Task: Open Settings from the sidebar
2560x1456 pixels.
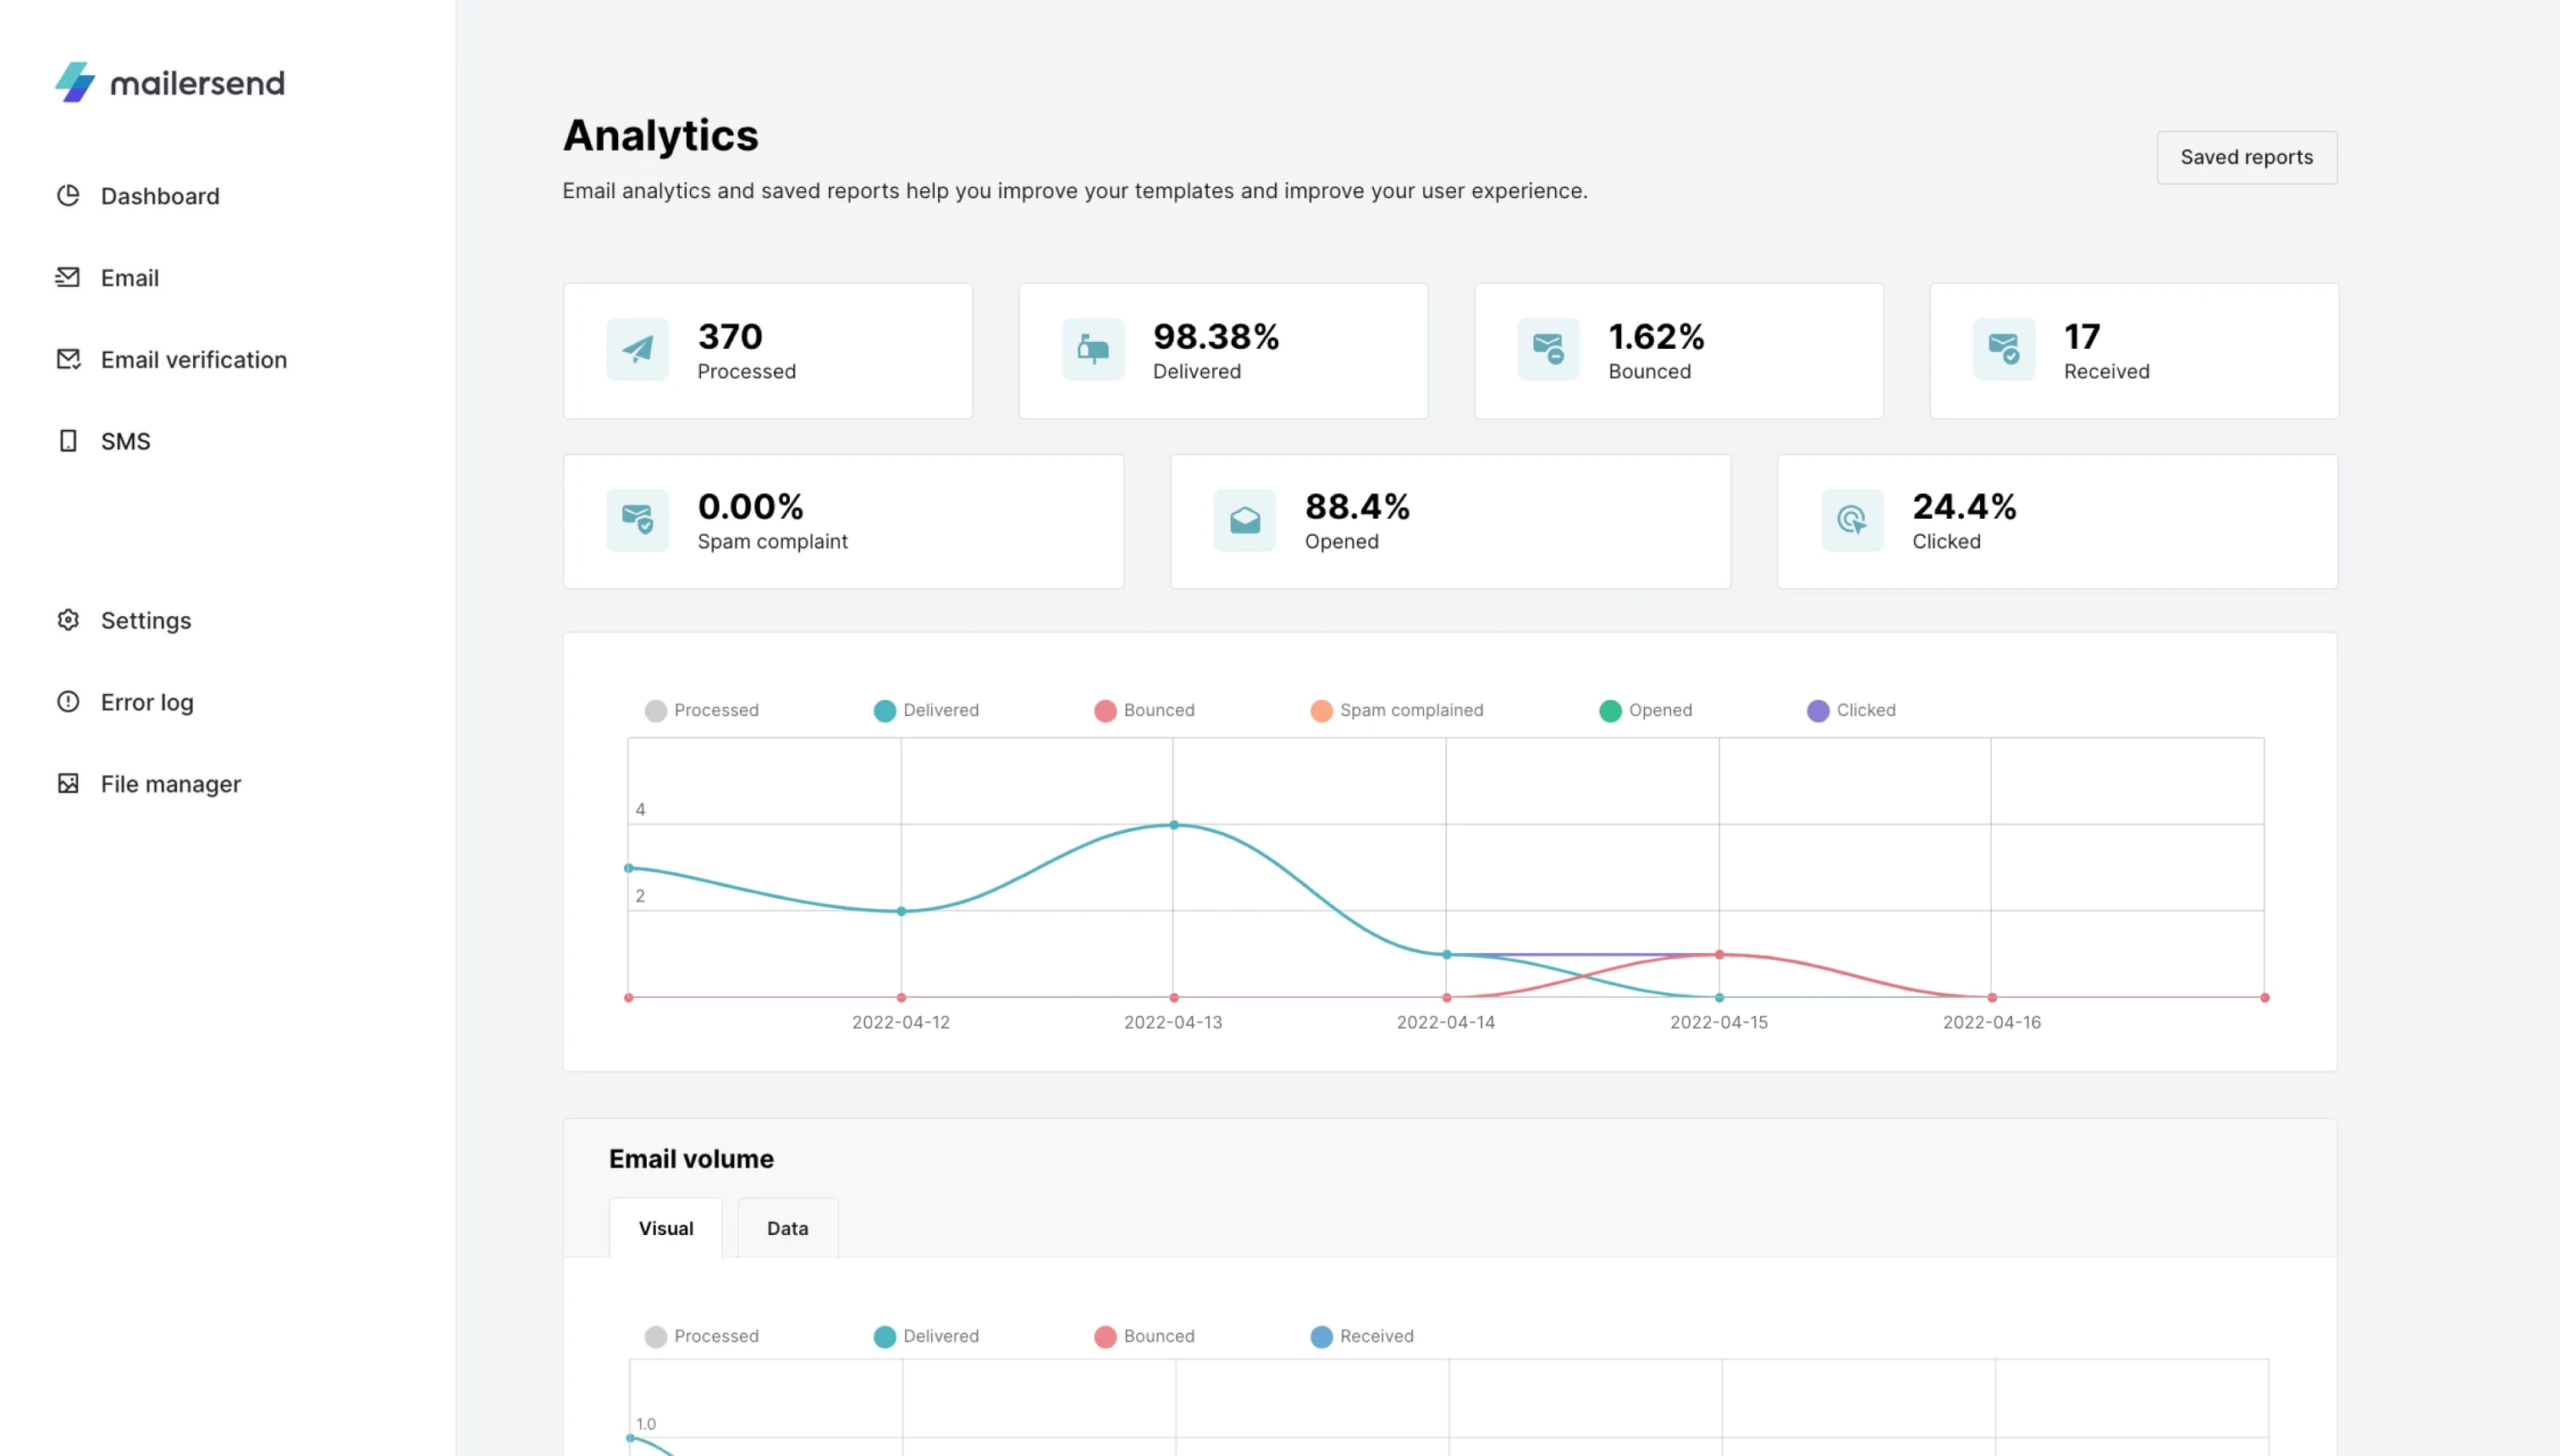Action: (124, 620)
